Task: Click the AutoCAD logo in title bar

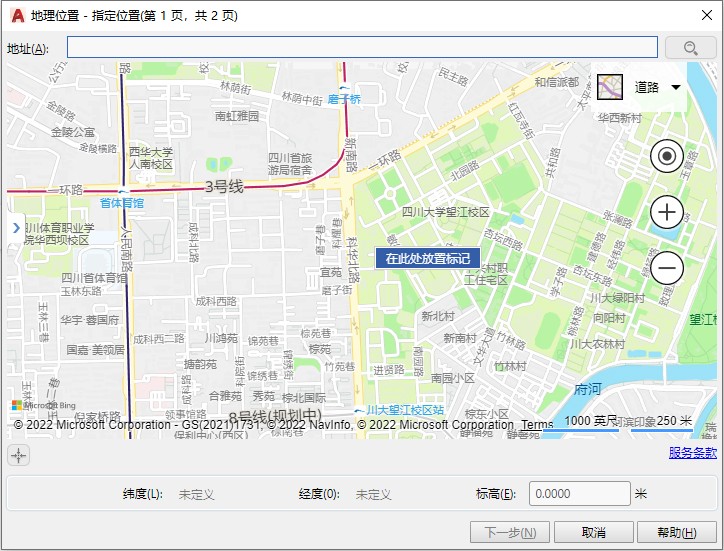Action: [x=18, y=16]
